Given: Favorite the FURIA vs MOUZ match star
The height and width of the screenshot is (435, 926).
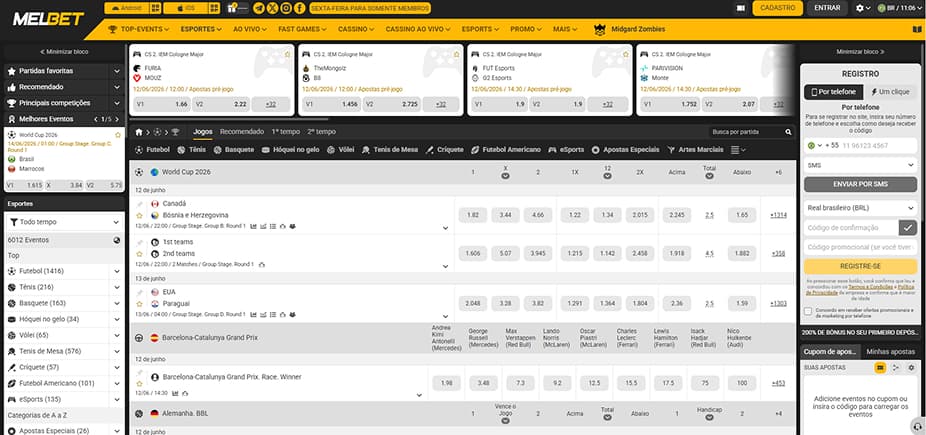Looking at the screenshot, I should 288,54.
